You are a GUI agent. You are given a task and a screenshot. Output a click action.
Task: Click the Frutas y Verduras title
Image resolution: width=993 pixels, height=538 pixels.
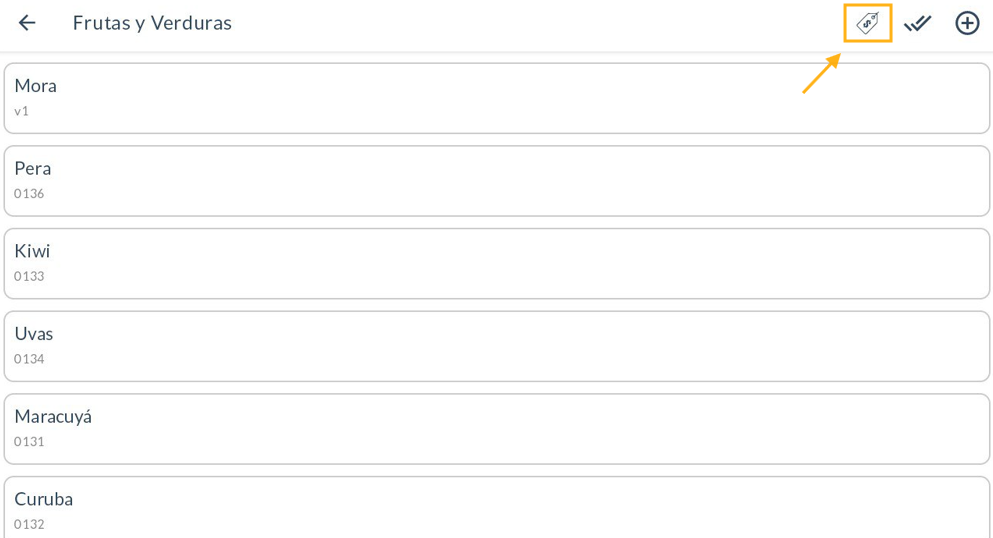(x=152, y=23)
